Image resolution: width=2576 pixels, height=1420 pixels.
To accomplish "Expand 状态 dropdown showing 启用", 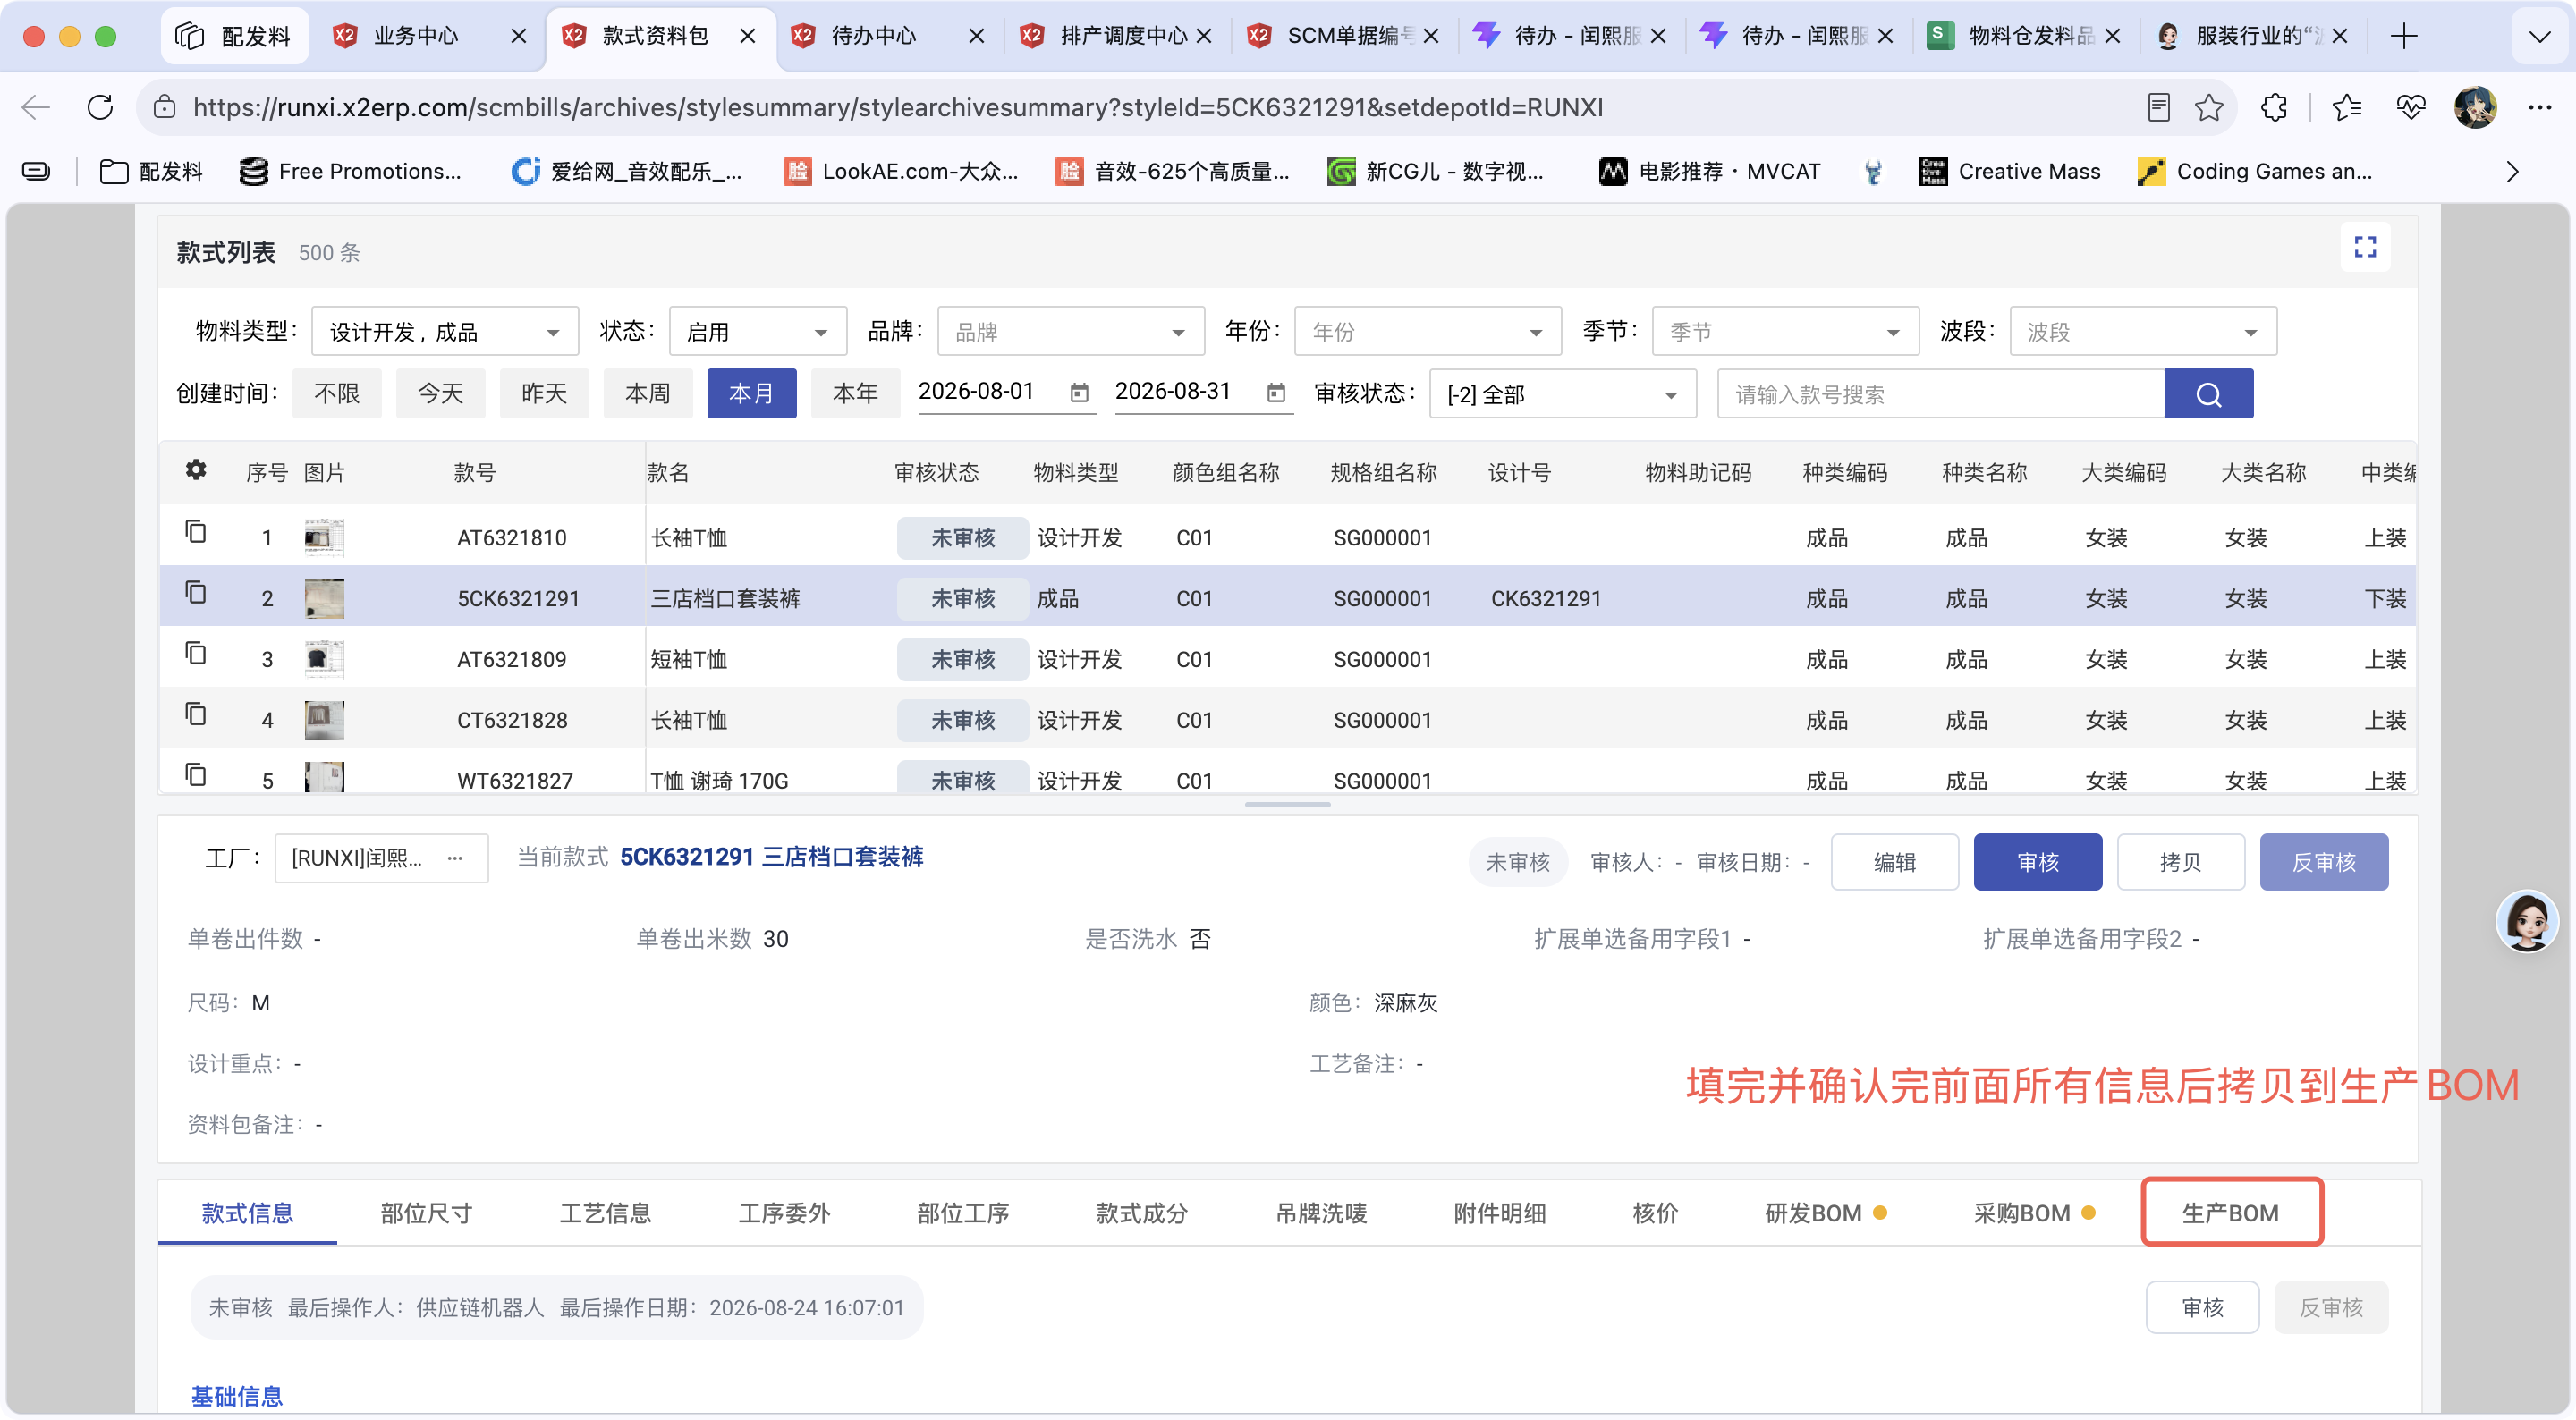I will click(758, 332).
